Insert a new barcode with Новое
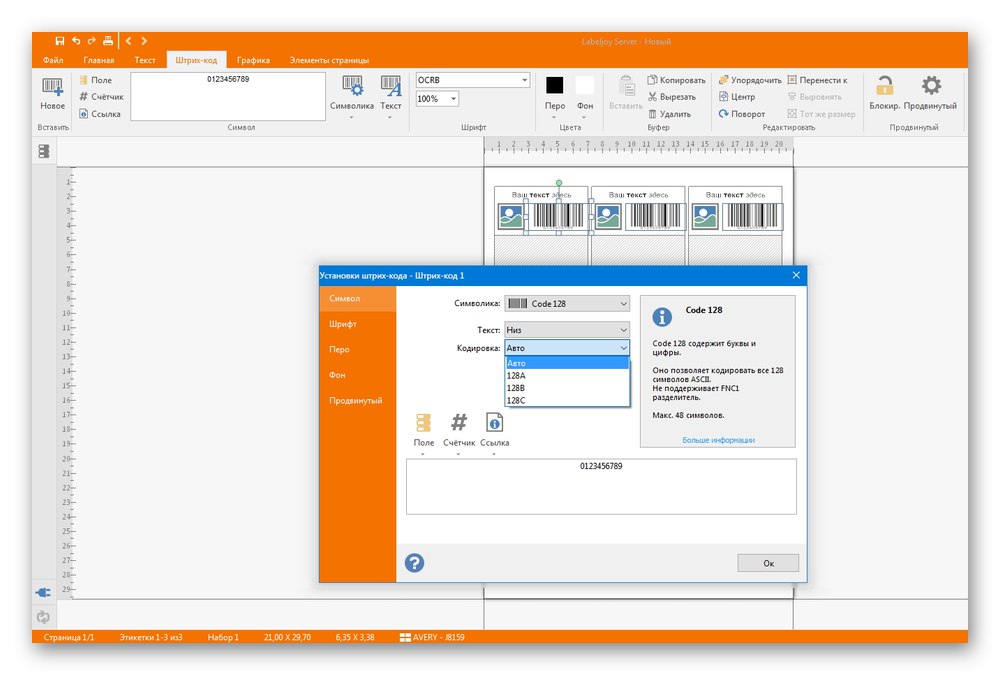 click(52, 93)
